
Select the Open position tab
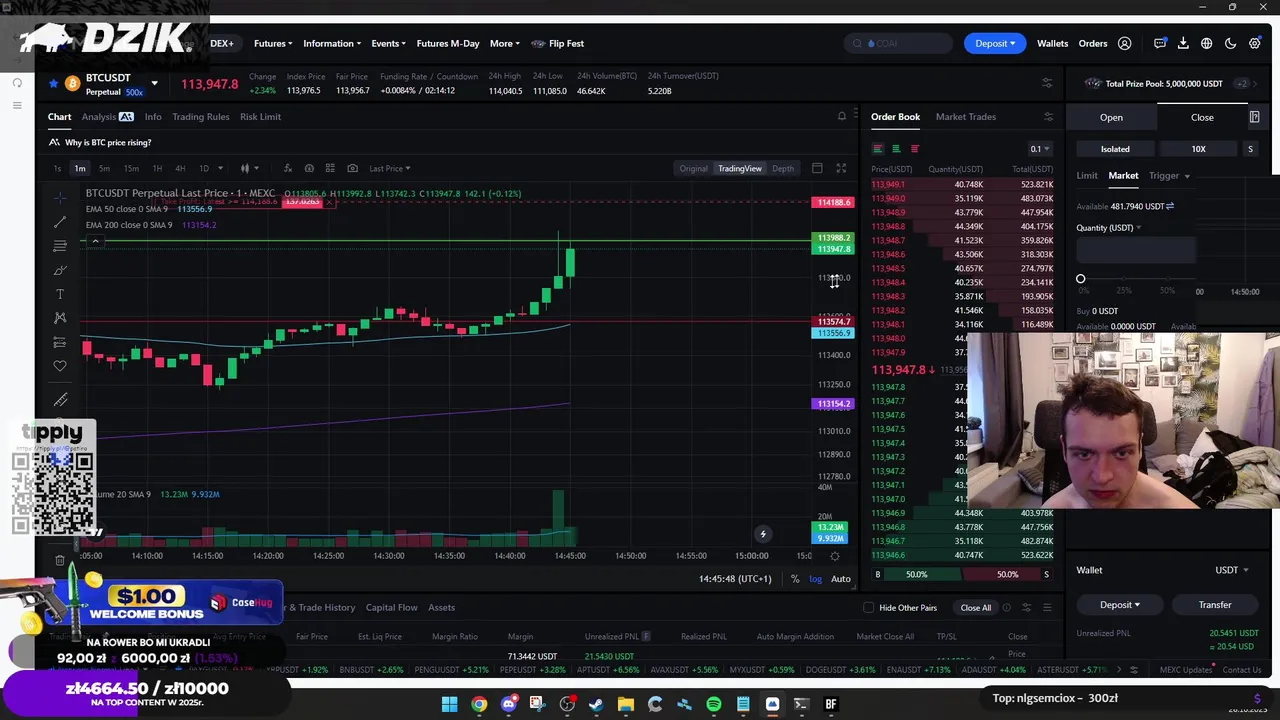[1111, 118]
